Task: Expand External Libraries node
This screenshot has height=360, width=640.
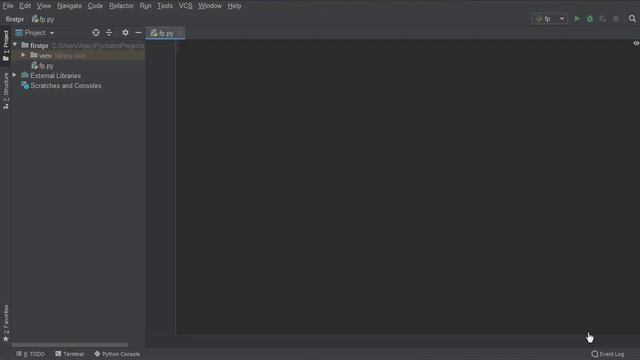Action: [15, 75]
